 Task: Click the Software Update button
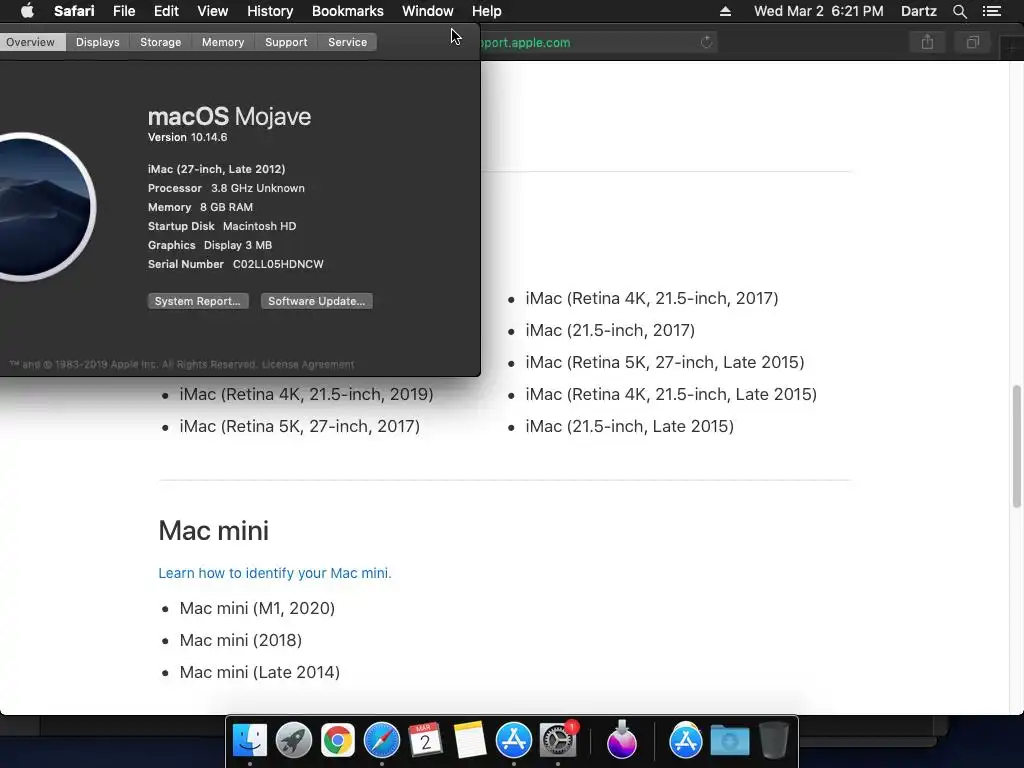click(x=317, y=301)
